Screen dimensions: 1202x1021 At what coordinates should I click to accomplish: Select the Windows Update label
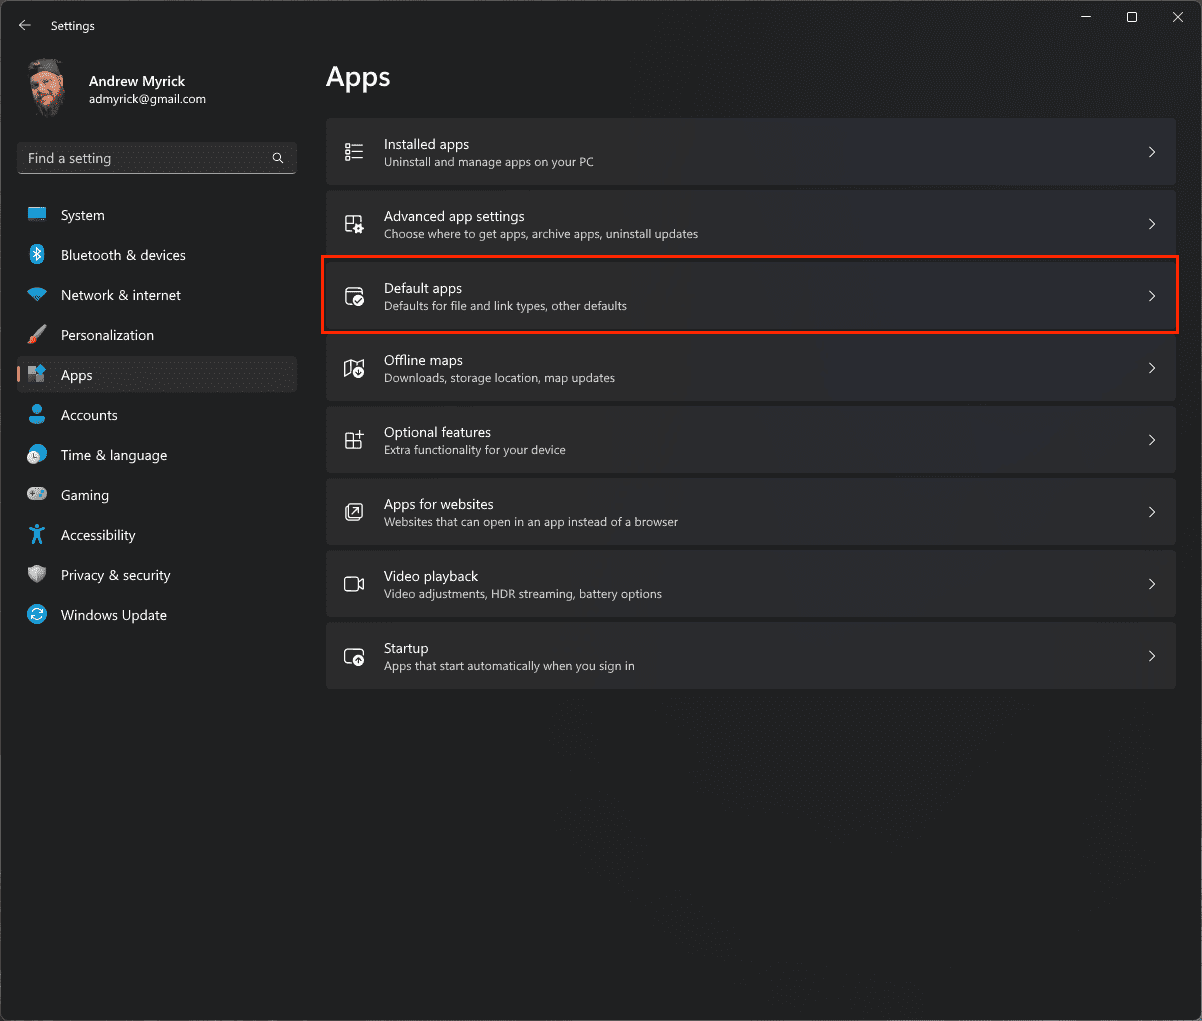[x=114, y=615]
